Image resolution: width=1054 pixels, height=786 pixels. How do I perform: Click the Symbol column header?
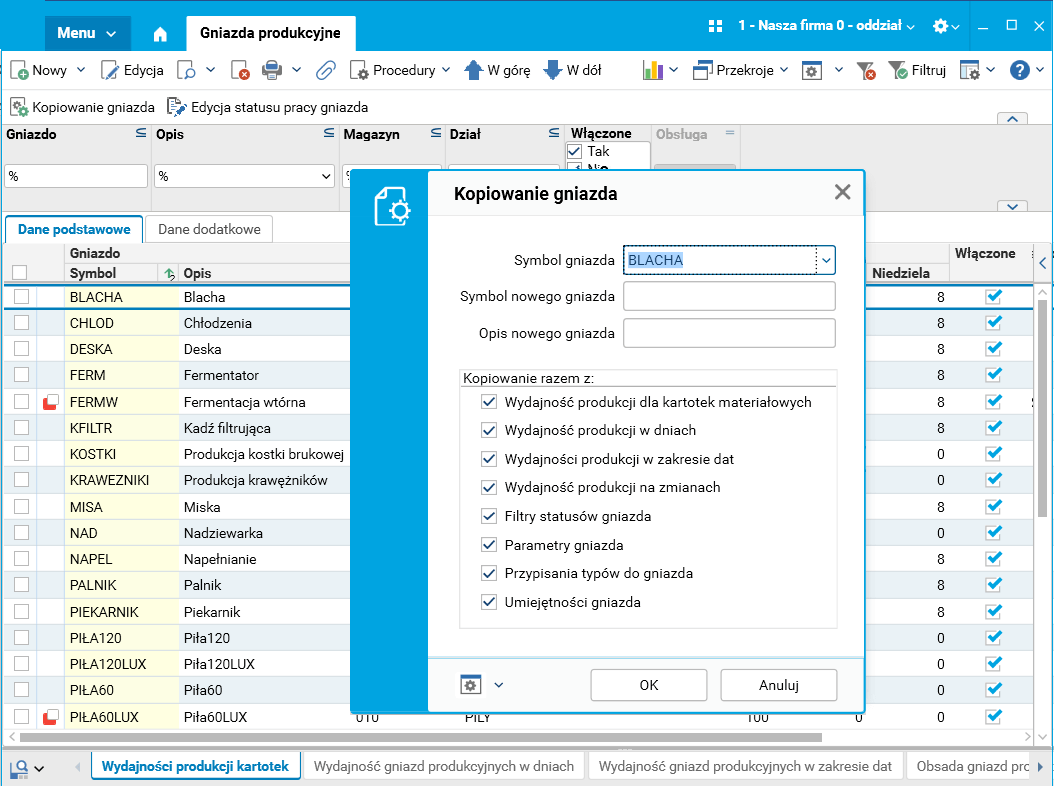tap(93, 273)
